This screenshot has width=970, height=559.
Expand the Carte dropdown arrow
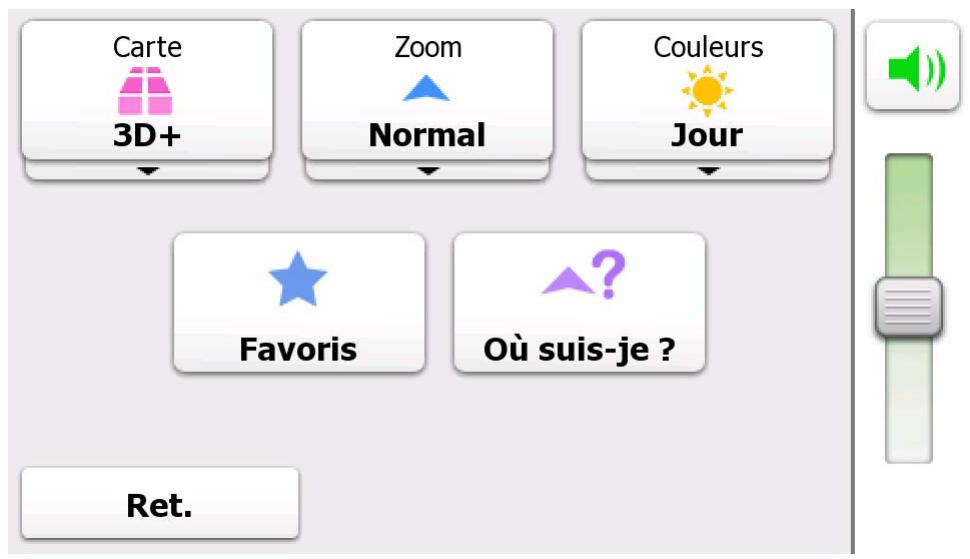(x=147, y=171)
